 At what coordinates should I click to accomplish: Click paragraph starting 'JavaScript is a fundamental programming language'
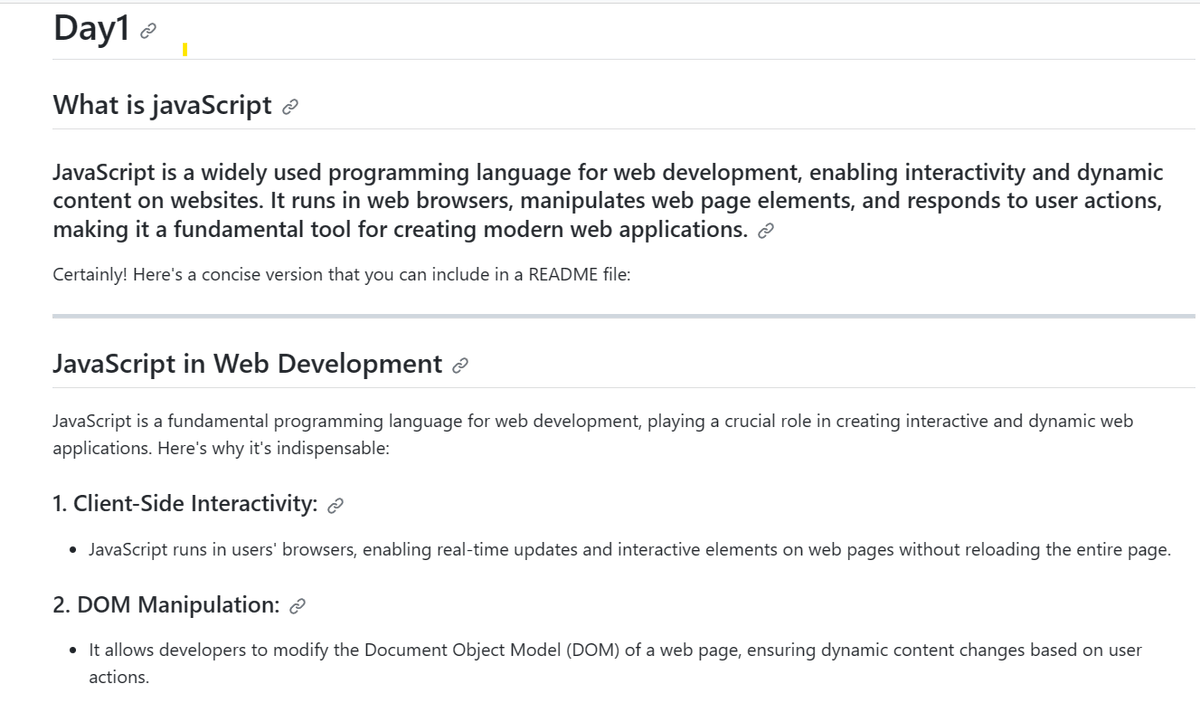(593, 434)
